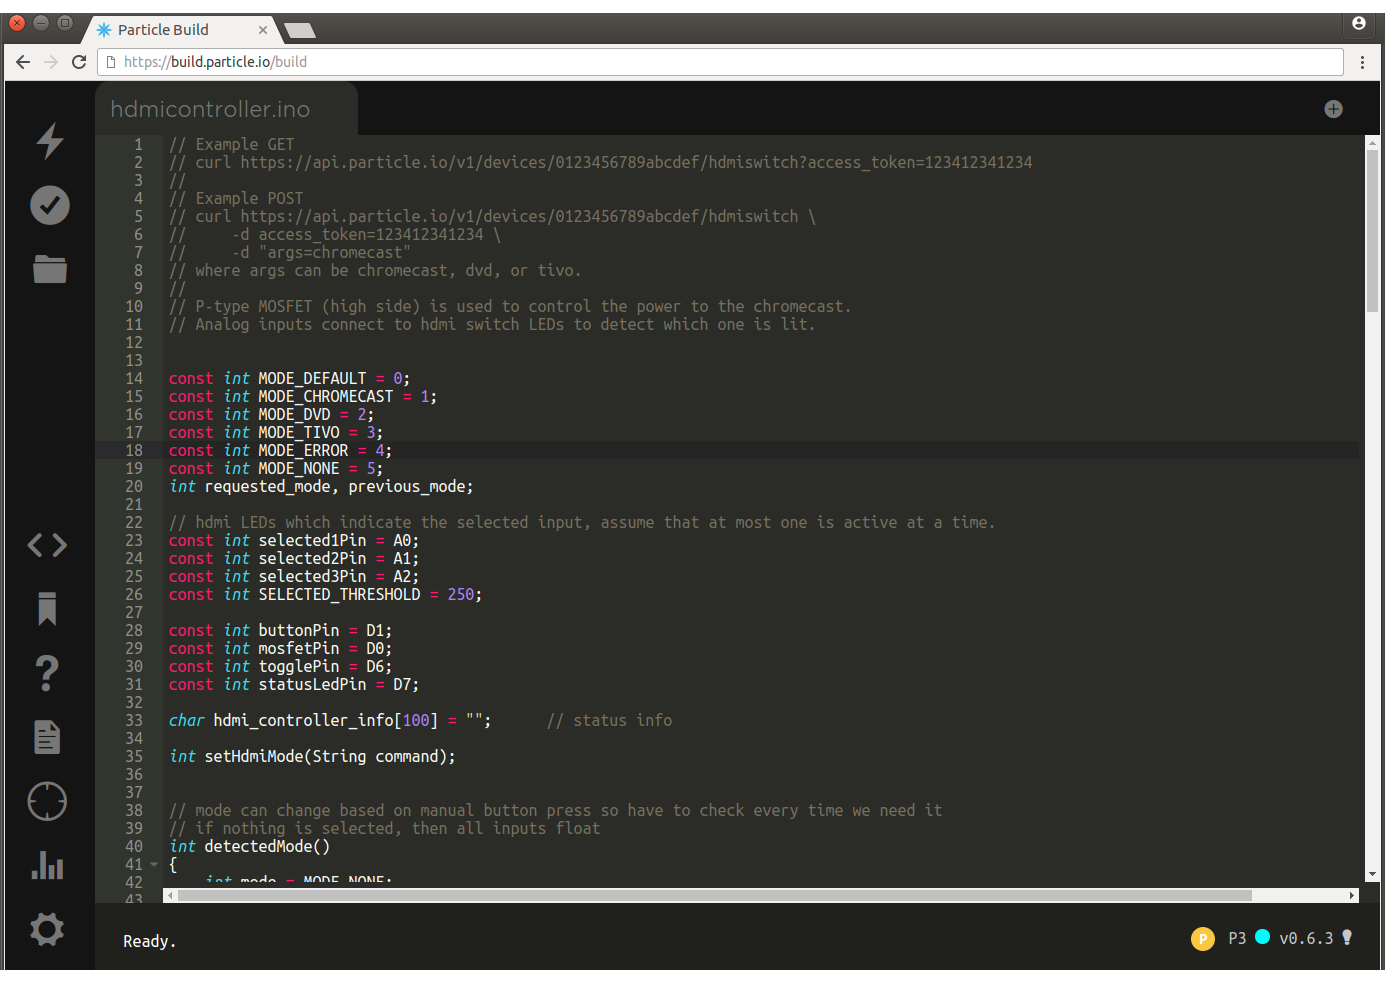Screen dimensions: 1385x983
Task: Open the Console bar chart icon
Action: 47,865
